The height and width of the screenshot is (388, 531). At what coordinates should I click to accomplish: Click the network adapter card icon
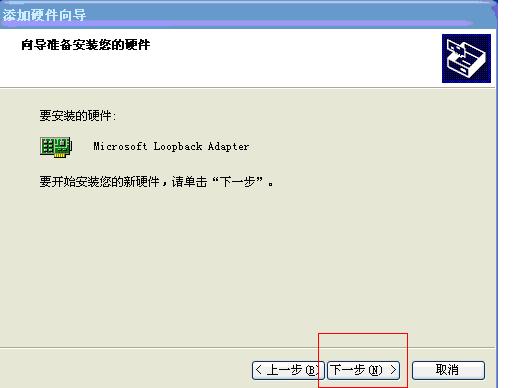coord(56,147)
